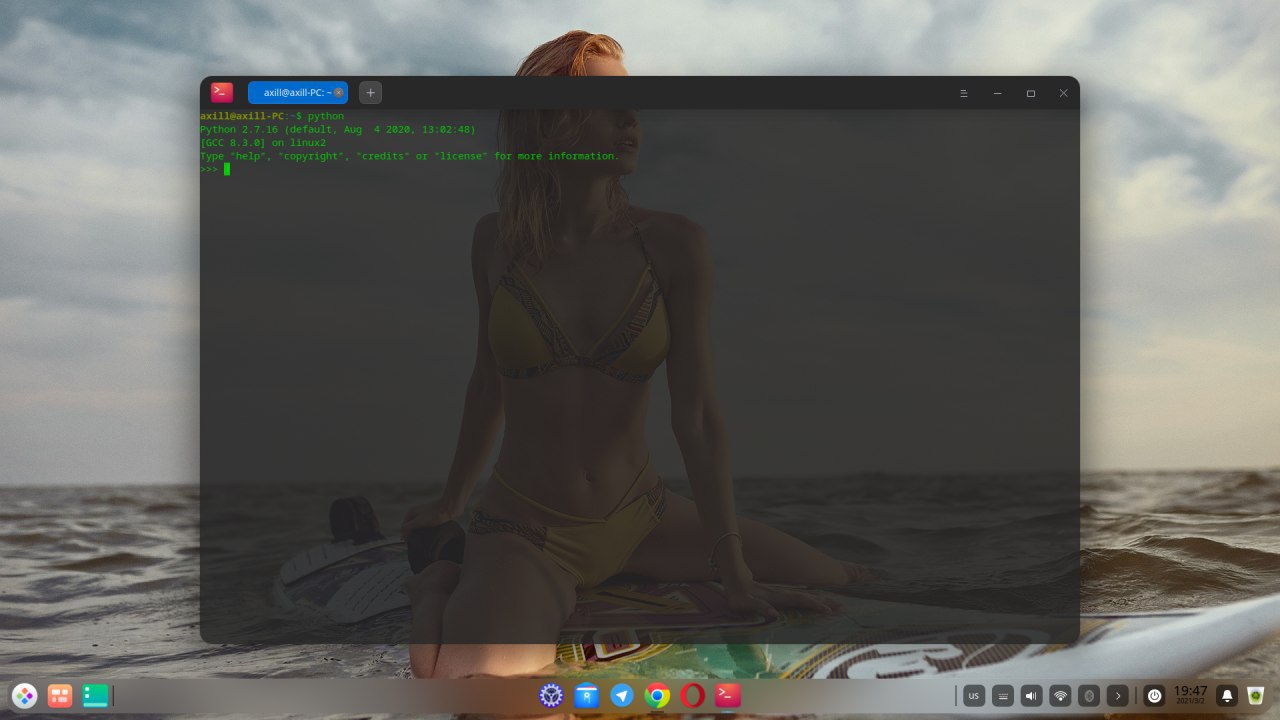The height and width of the screenshot is (720, 1280).
Task: Open Telegram from the dock
Action: pos(622,696)
